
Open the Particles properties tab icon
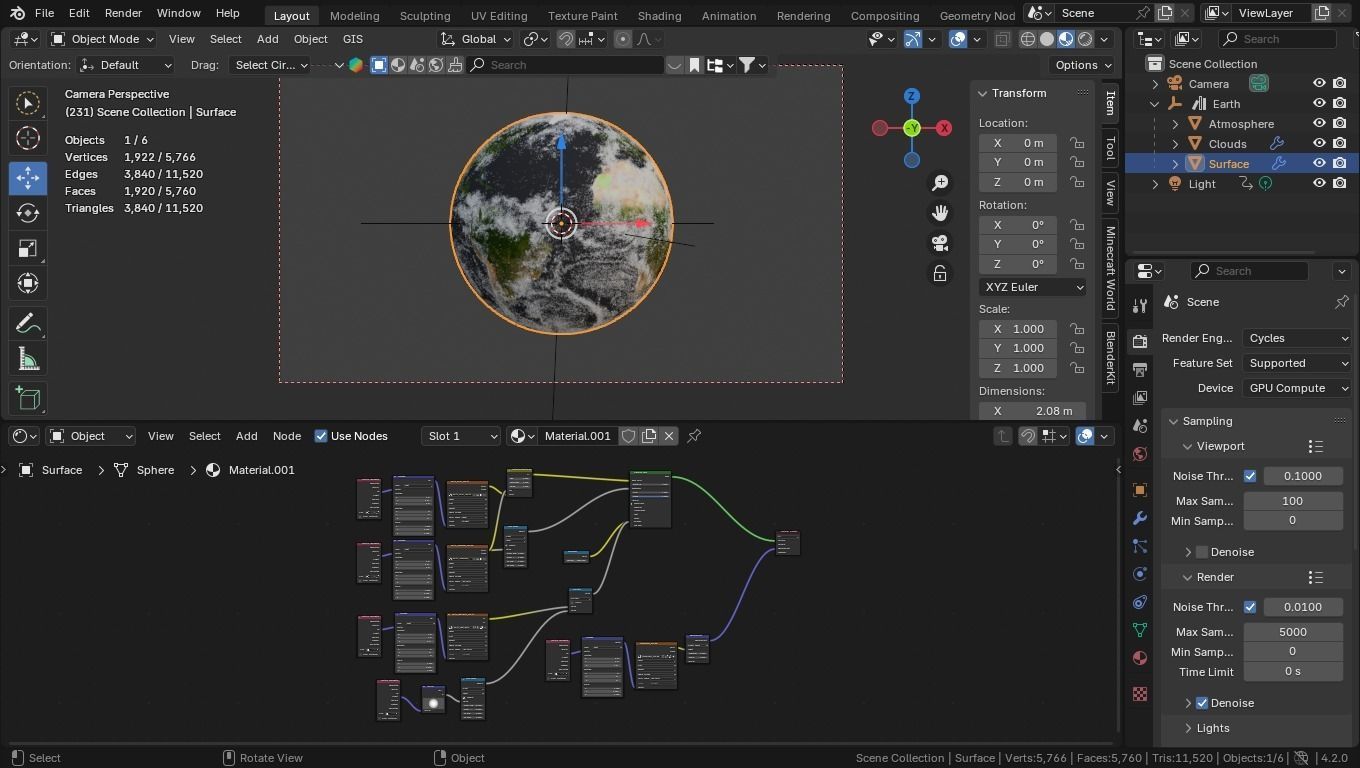click(1140, 546)
